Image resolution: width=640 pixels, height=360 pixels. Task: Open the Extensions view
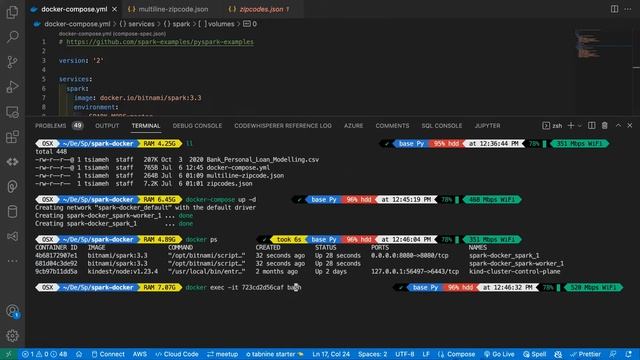(12, 137)
